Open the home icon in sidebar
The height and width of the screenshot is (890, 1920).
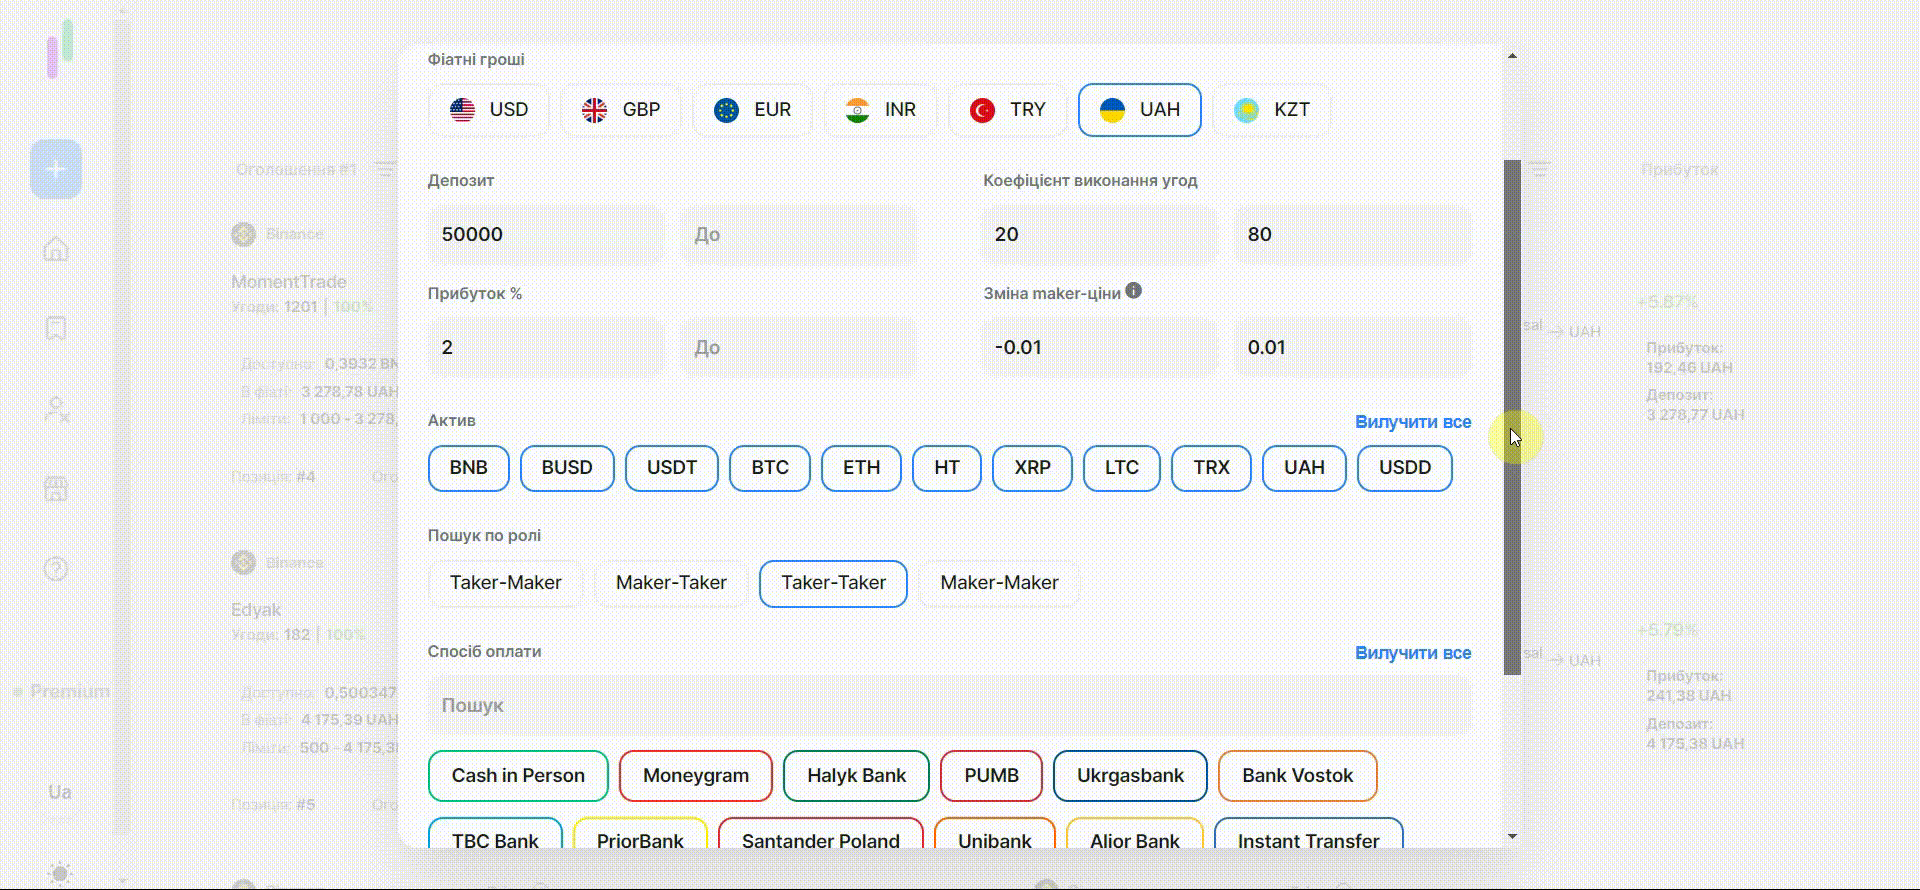(56, 249)
